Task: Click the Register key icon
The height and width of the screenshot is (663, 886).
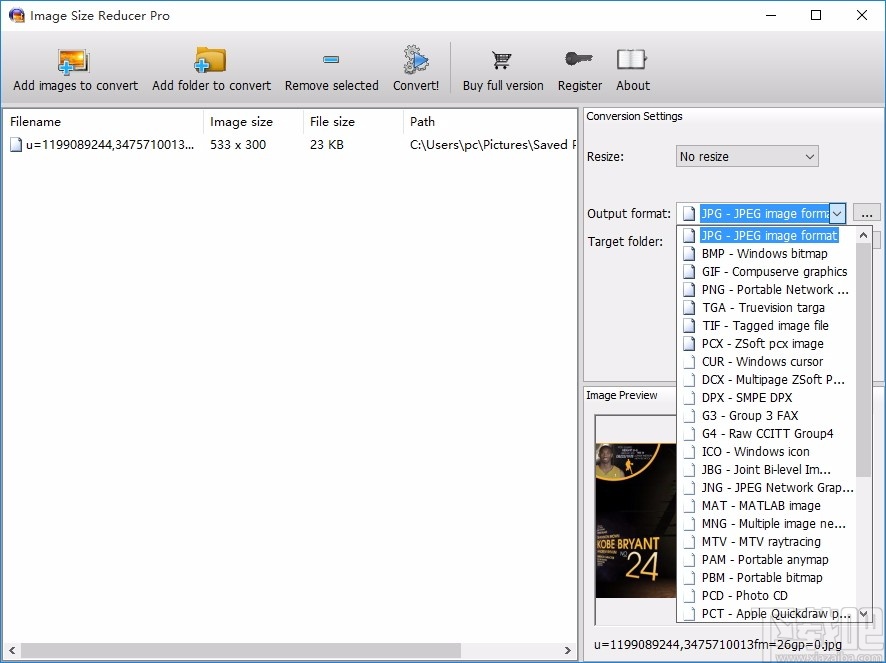Action: [579, 60]
